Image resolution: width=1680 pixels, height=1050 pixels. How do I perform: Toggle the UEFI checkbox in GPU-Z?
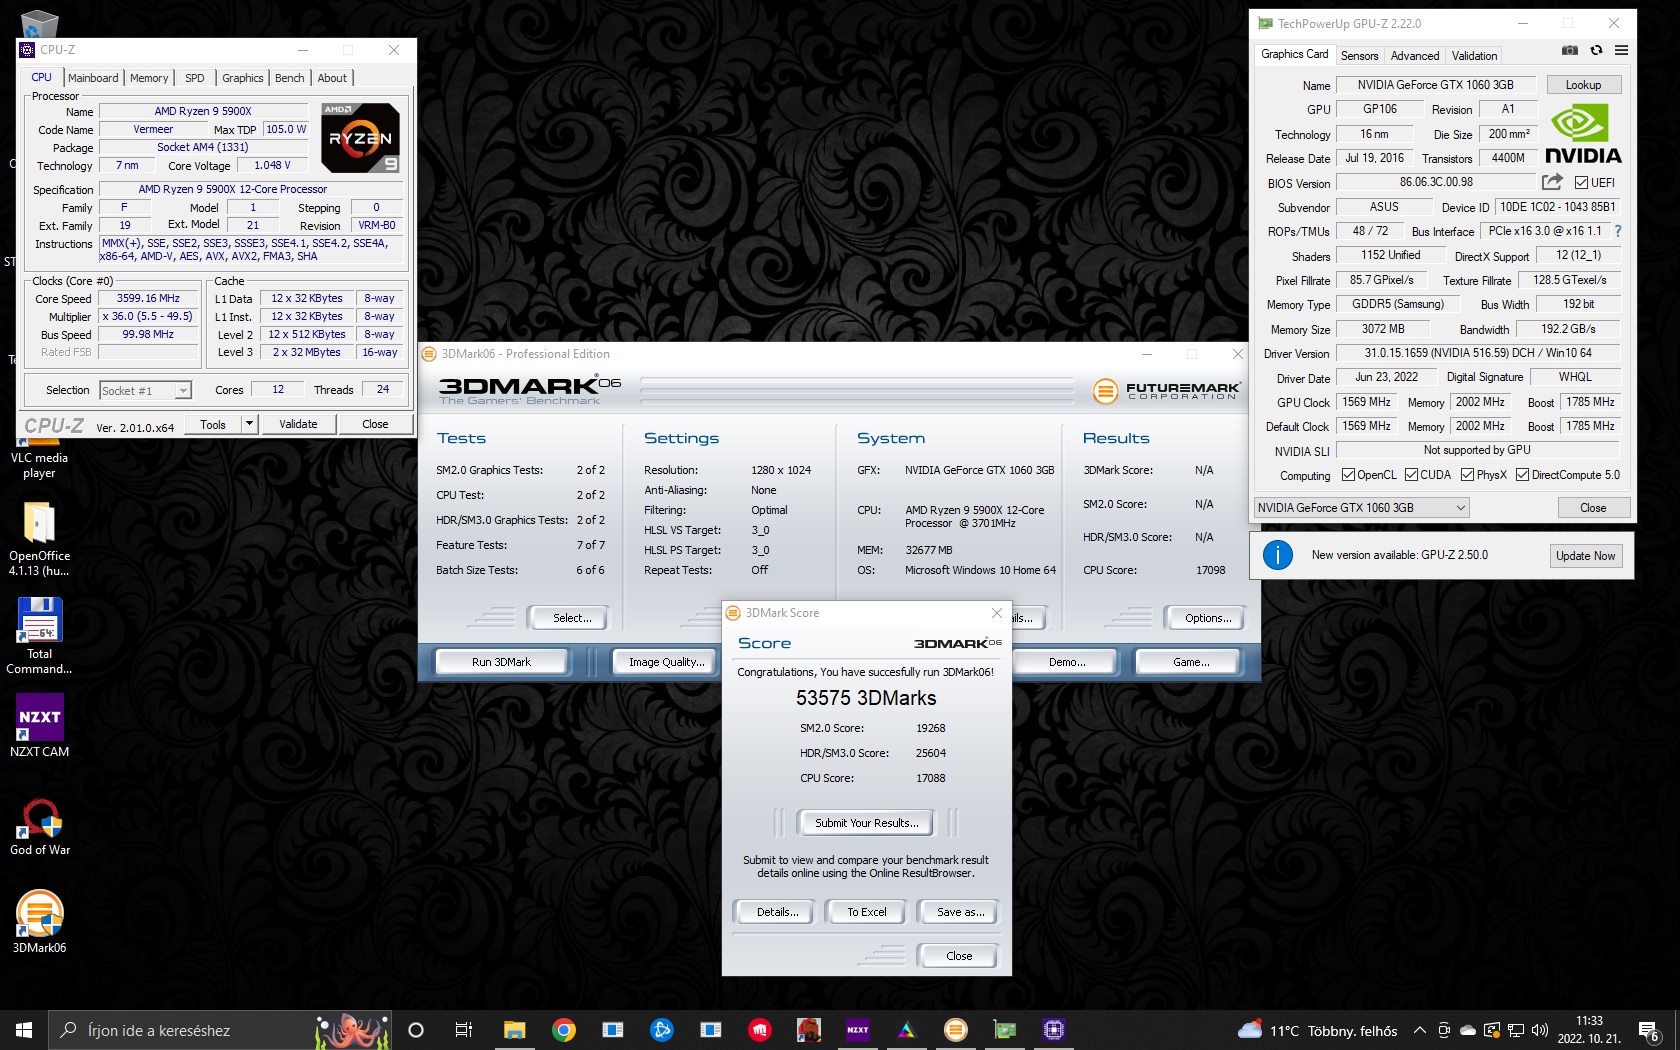tap(1581, 182)
